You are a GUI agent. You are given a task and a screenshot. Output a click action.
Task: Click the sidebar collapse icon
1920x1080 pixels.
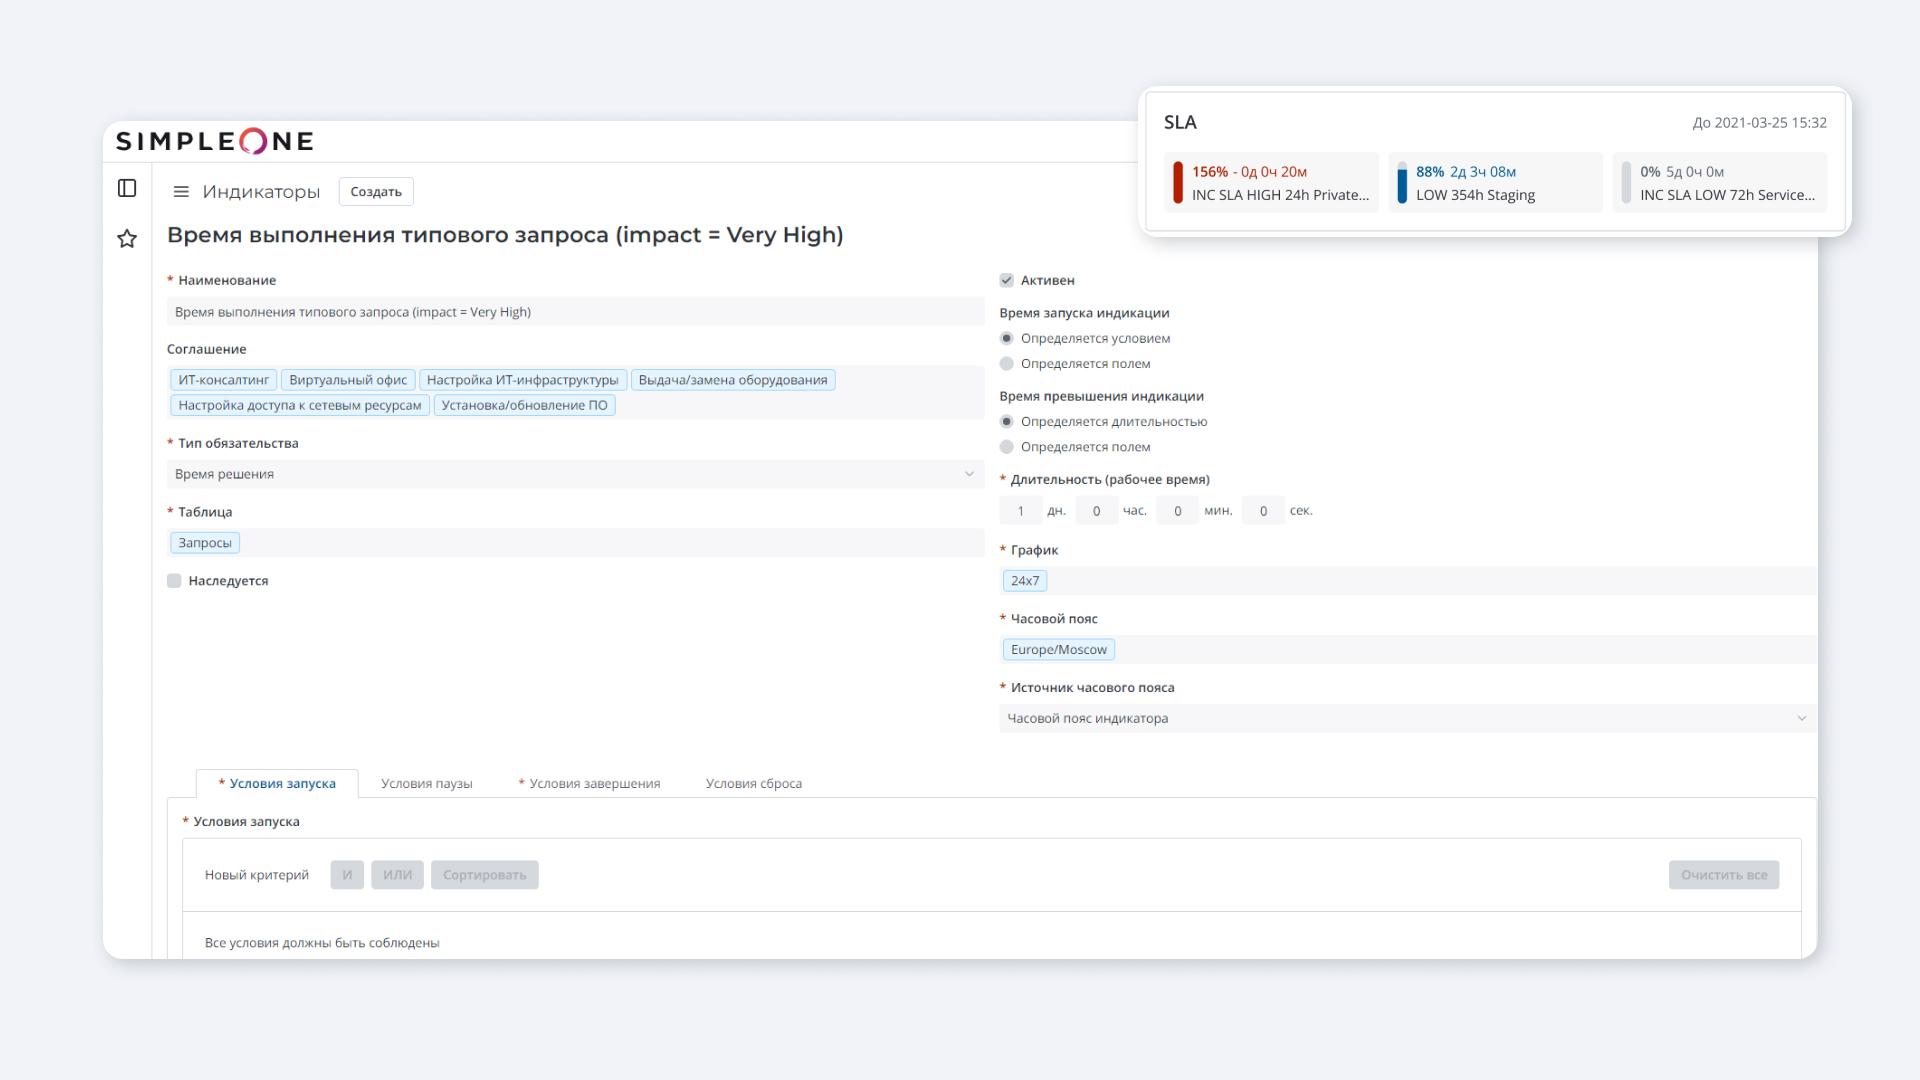(x=128, y=189)
